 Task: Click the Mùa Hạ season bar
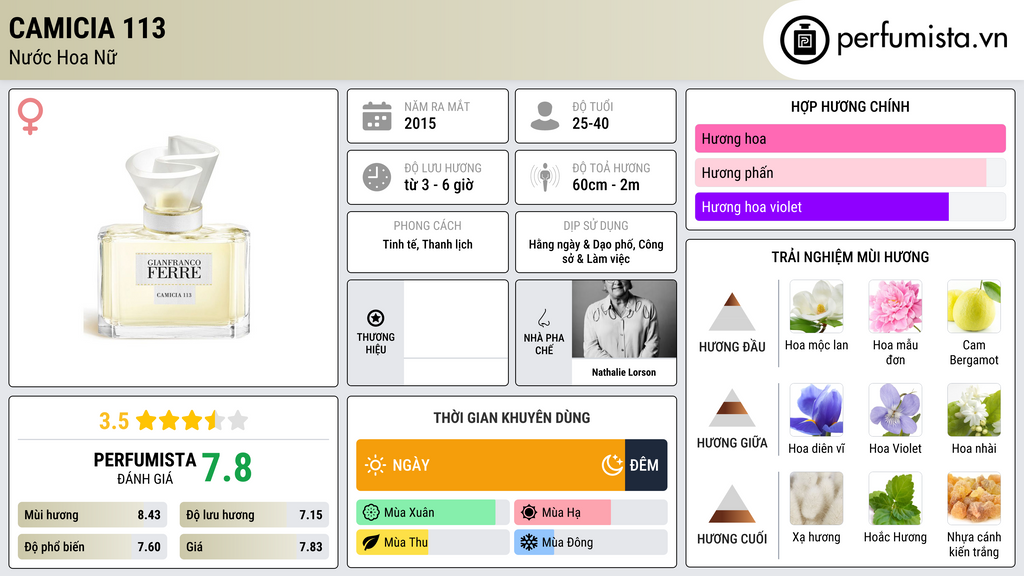(x=590, y=512)
